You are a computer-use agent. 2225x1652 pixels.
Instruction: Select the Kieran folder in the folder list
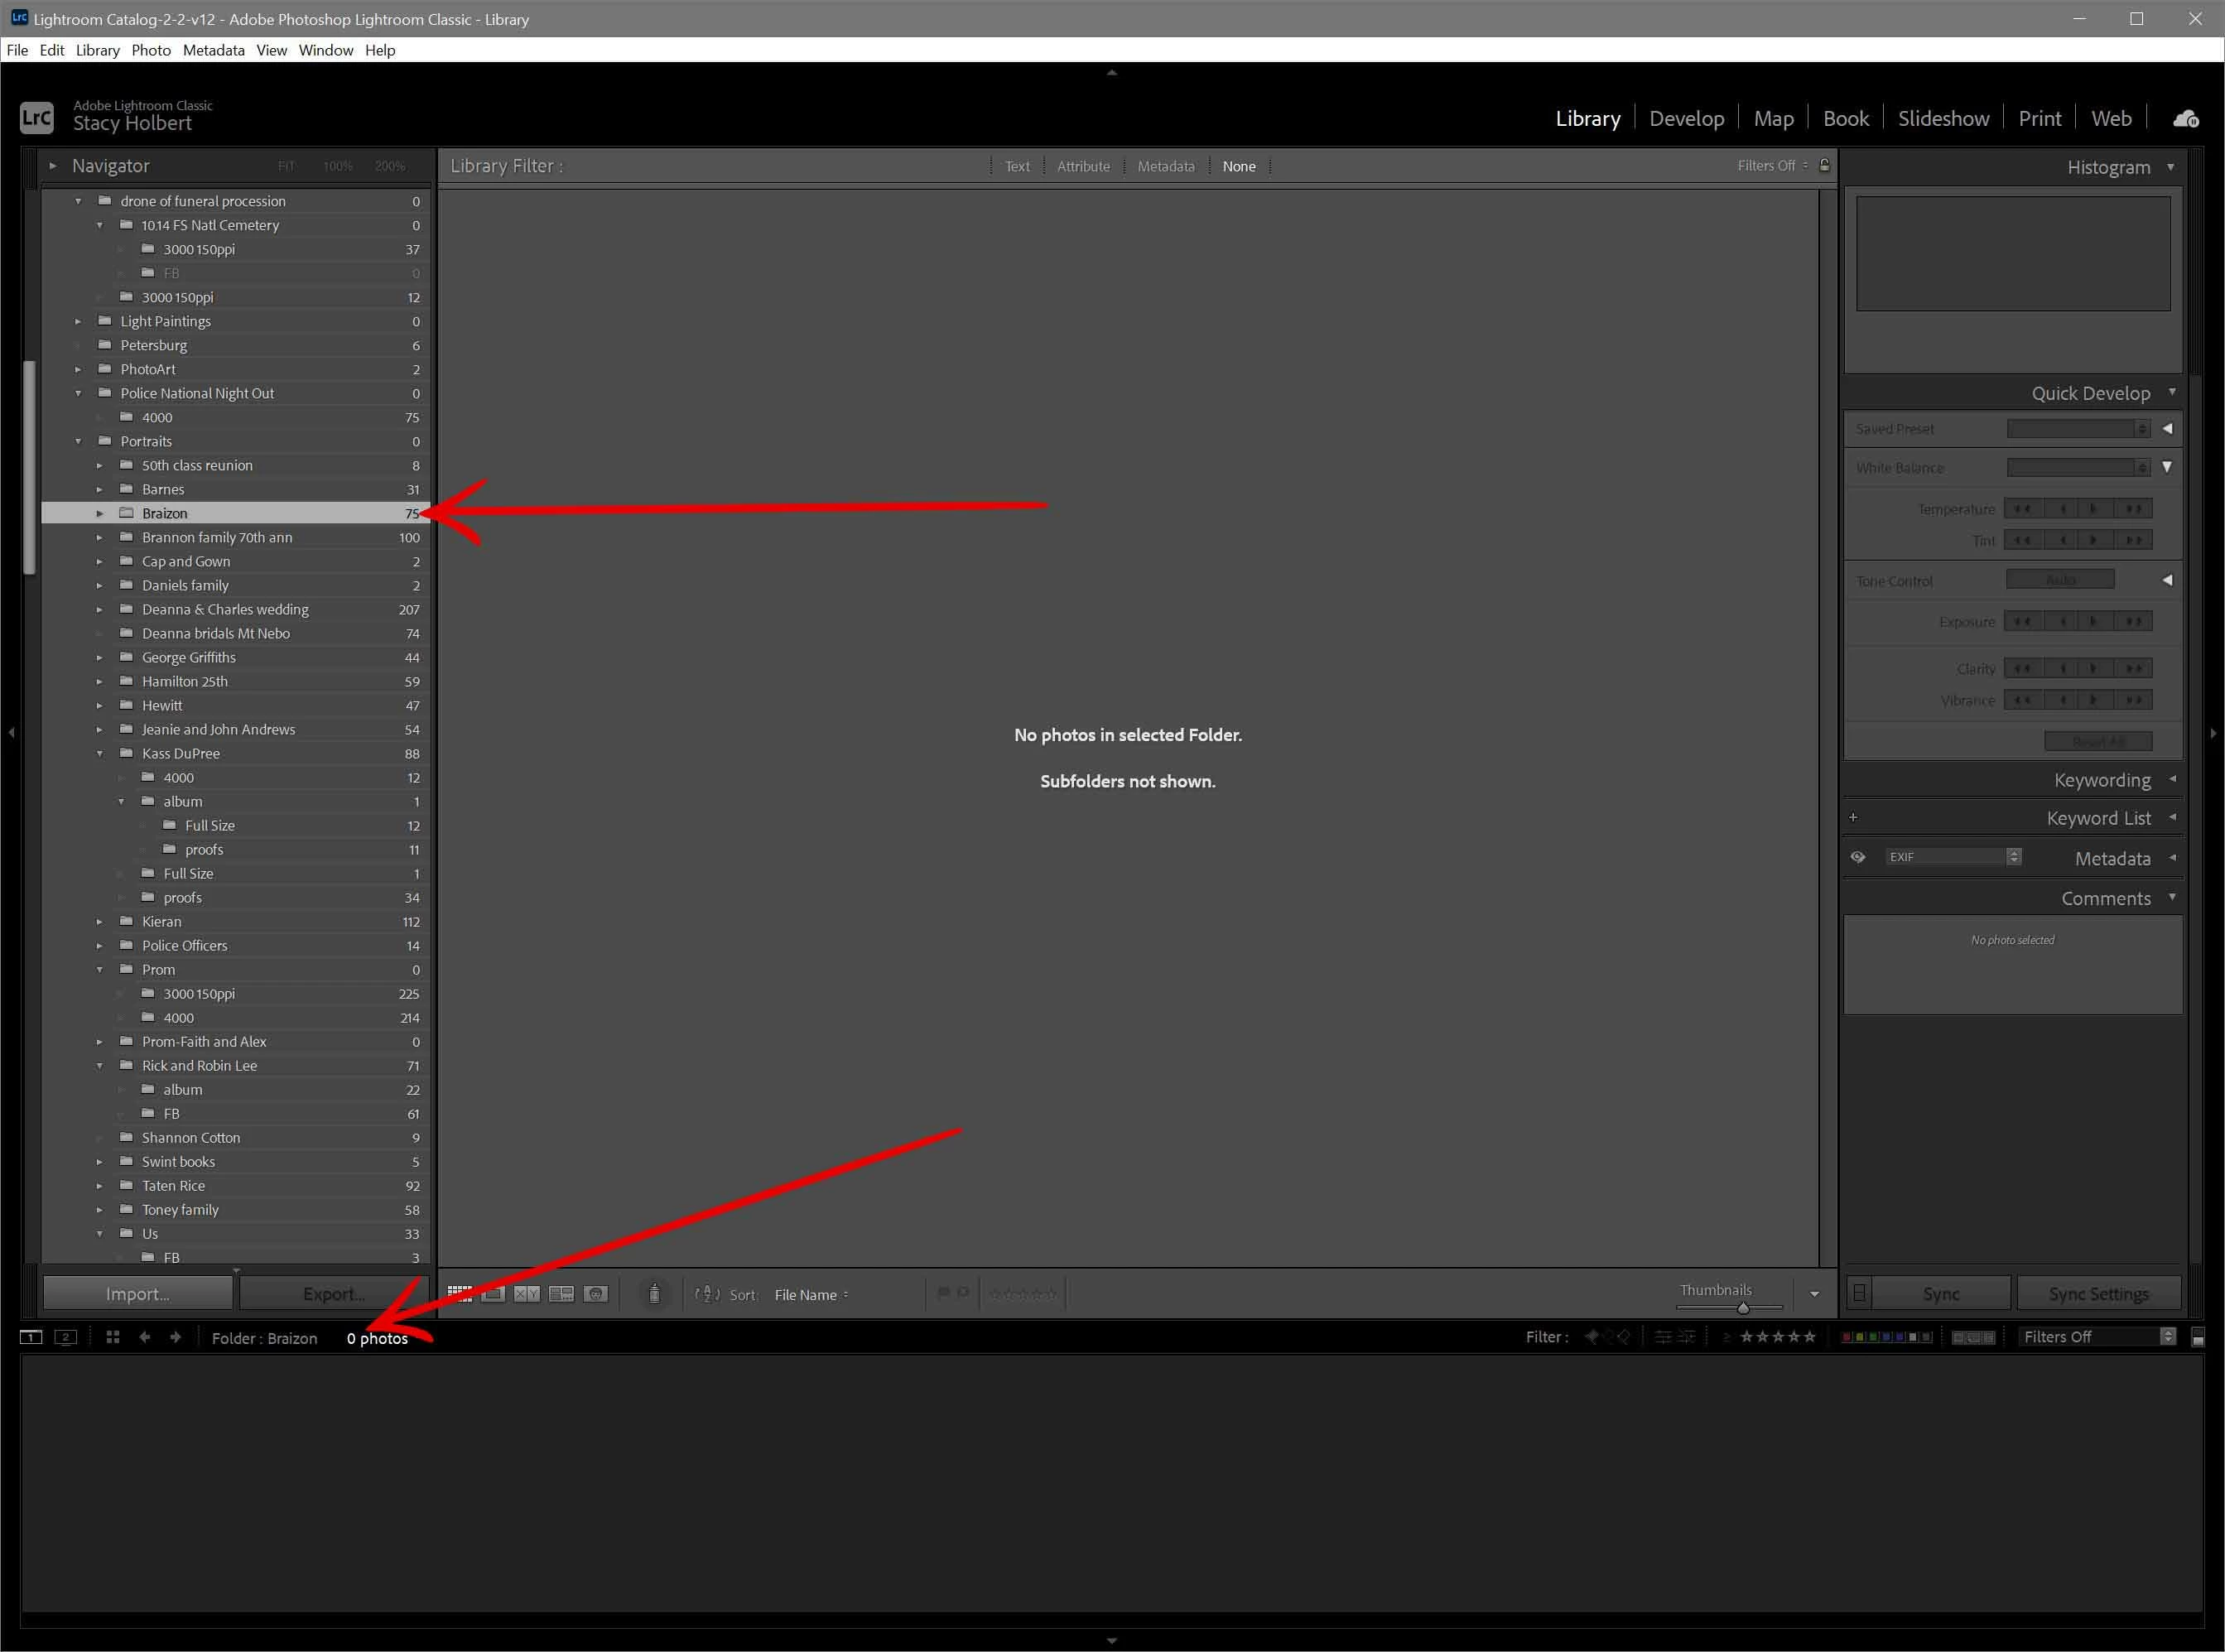pos(163,921)
